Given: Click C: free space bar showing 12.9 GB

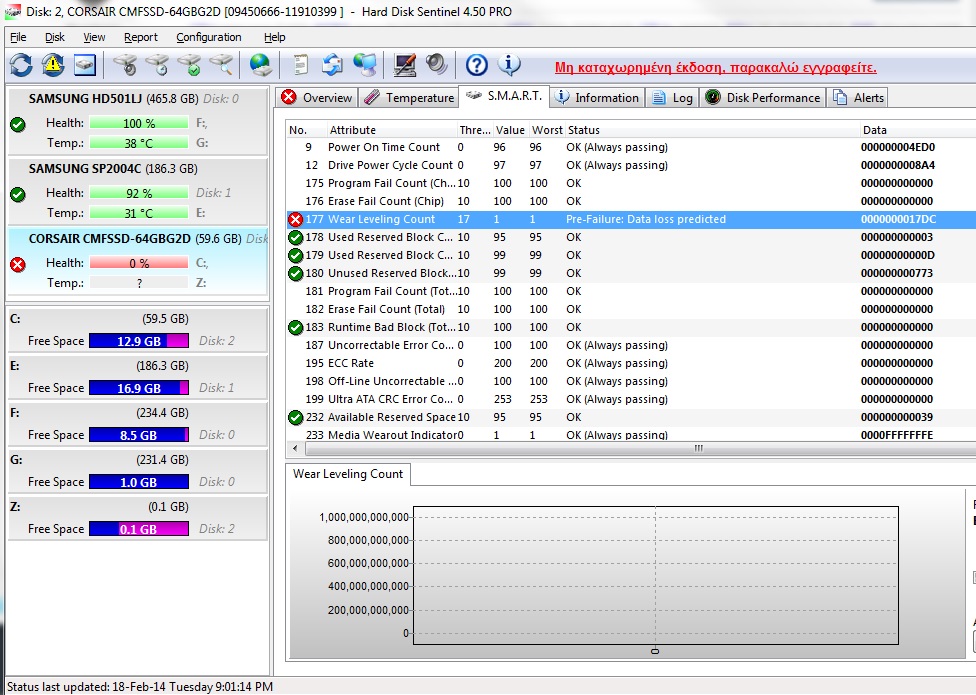Looking at the screenshot, I should (139, 341).
